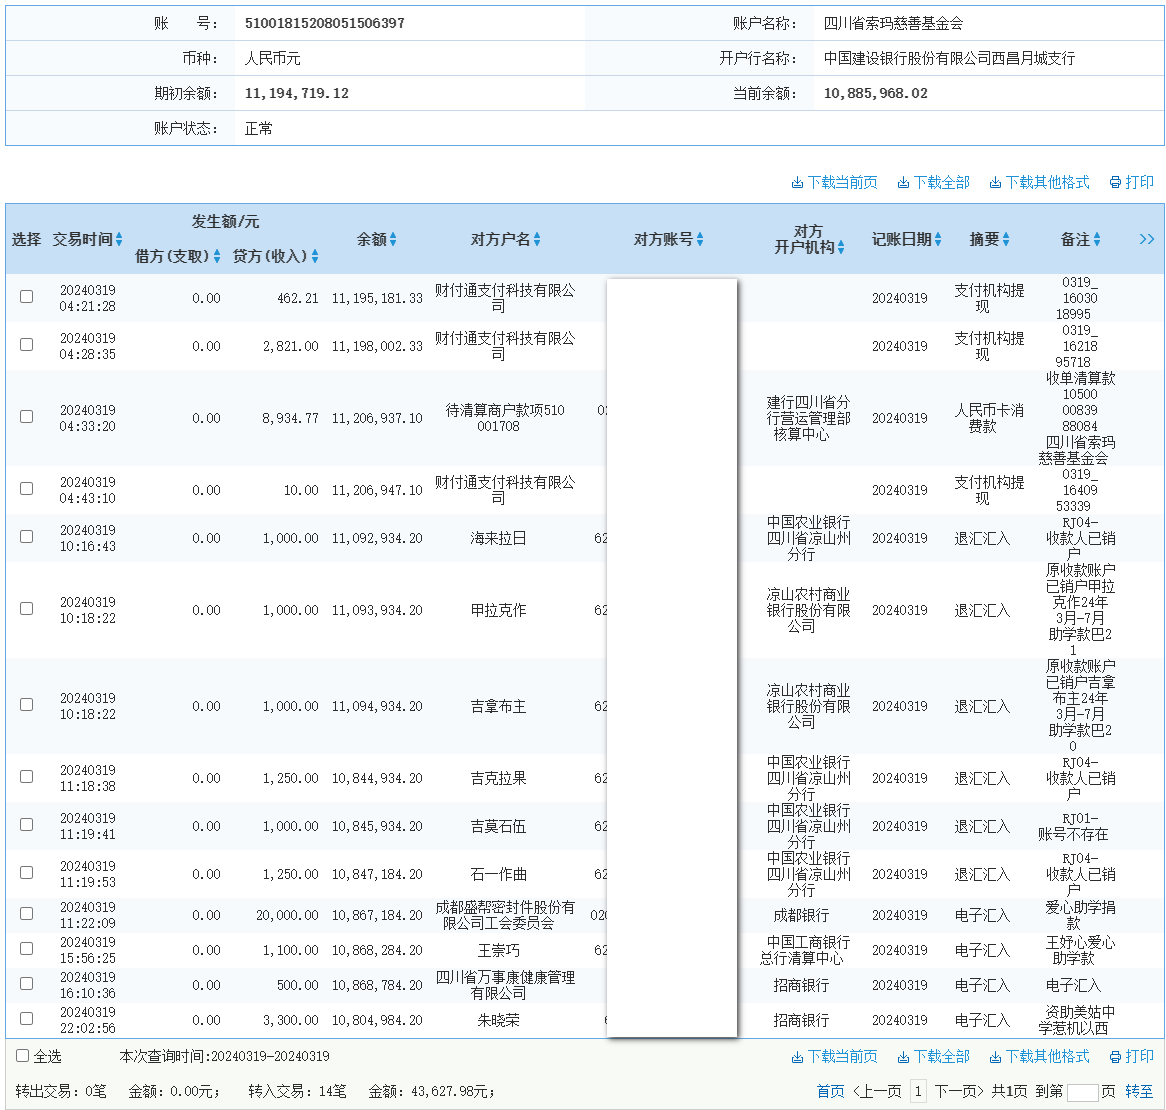This screenshot has width=1166, height=1110.
Task: Click 下一页 next page link
Action: [x=959, y=1091]
